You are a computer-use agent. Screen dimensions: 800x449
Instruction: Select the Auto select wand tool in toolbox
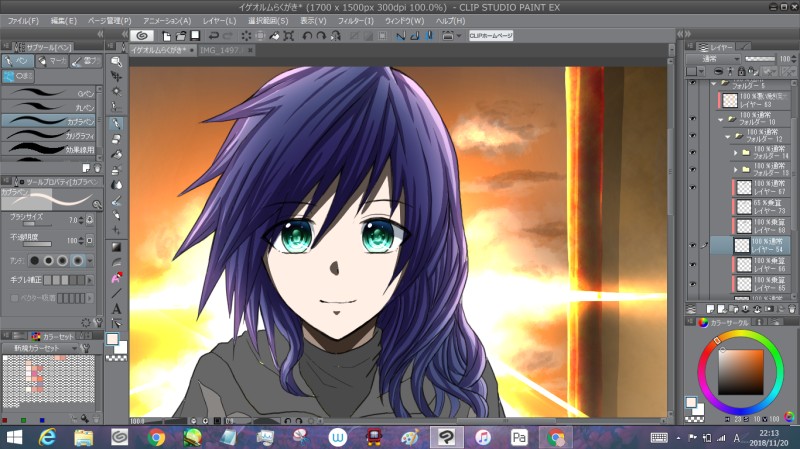(x=116, y=92)
